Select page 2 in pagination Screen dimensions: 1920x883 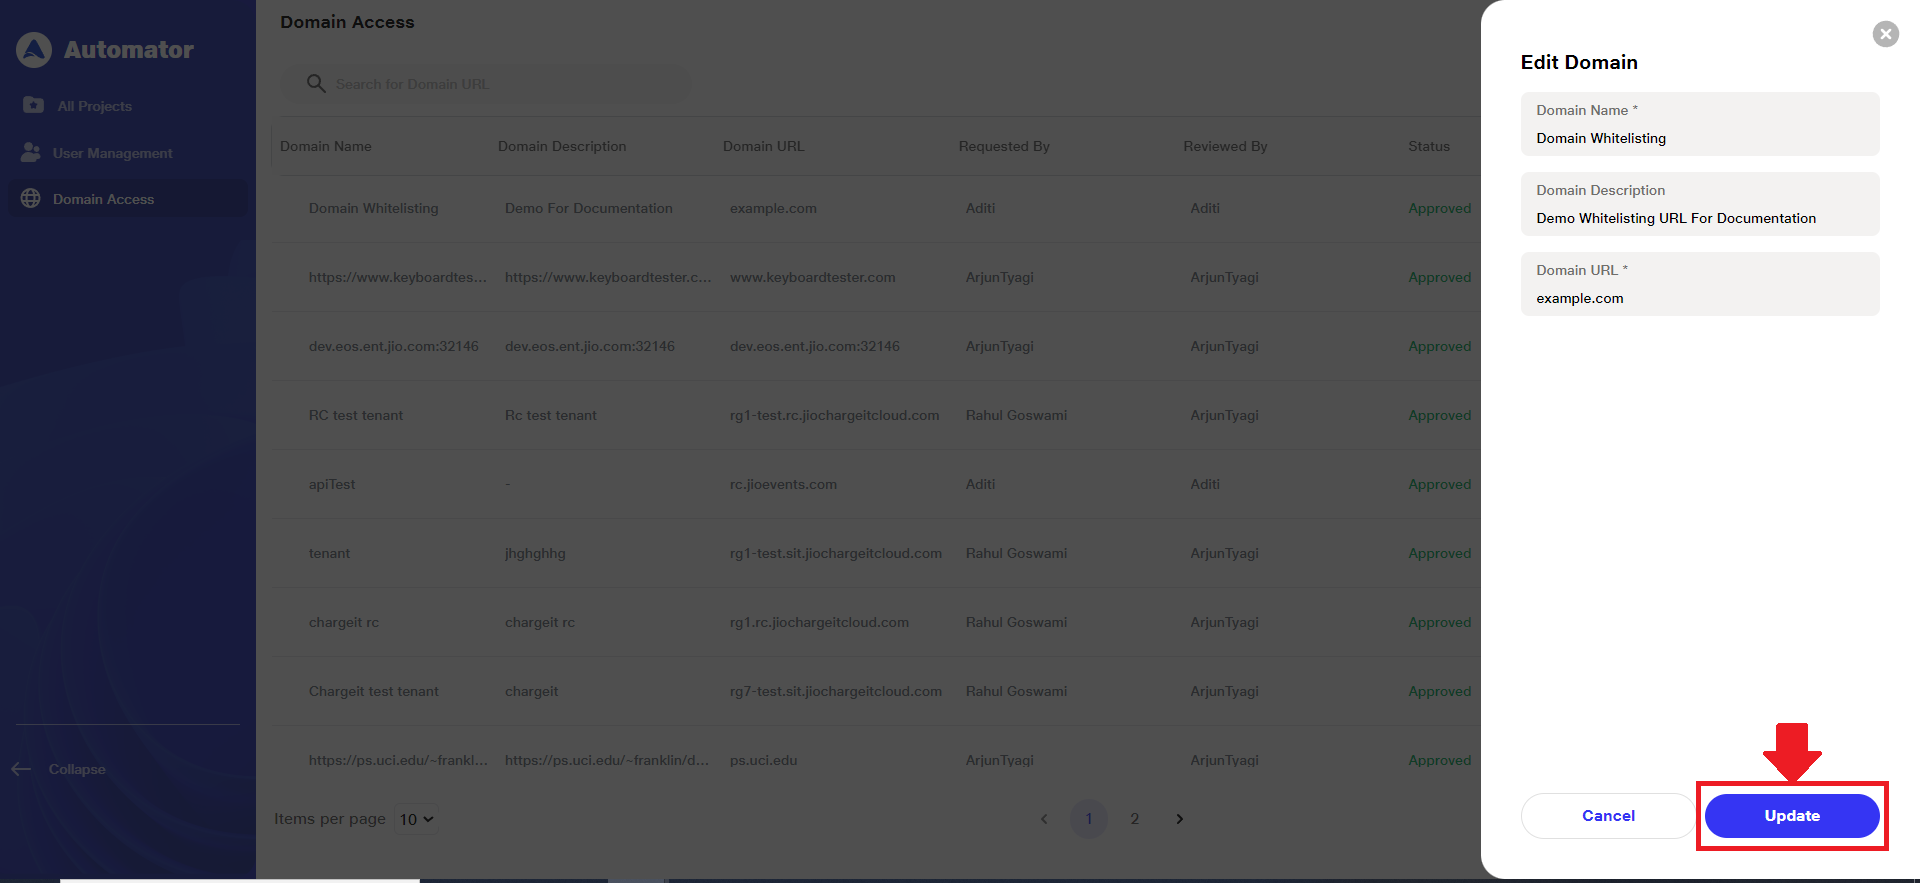(1134, 819)
